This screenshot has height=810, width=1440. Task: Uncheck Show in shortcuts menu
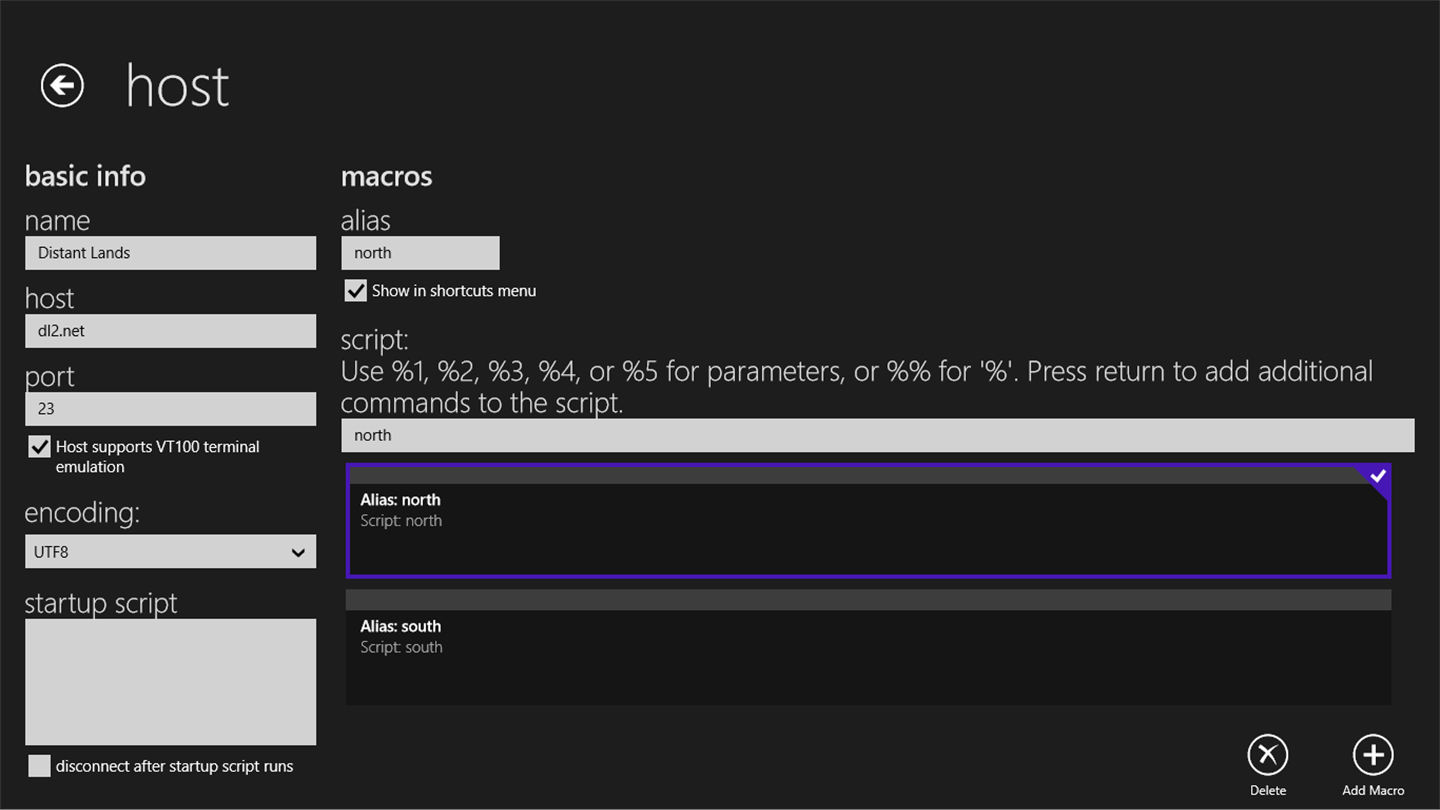coord(356,291)
